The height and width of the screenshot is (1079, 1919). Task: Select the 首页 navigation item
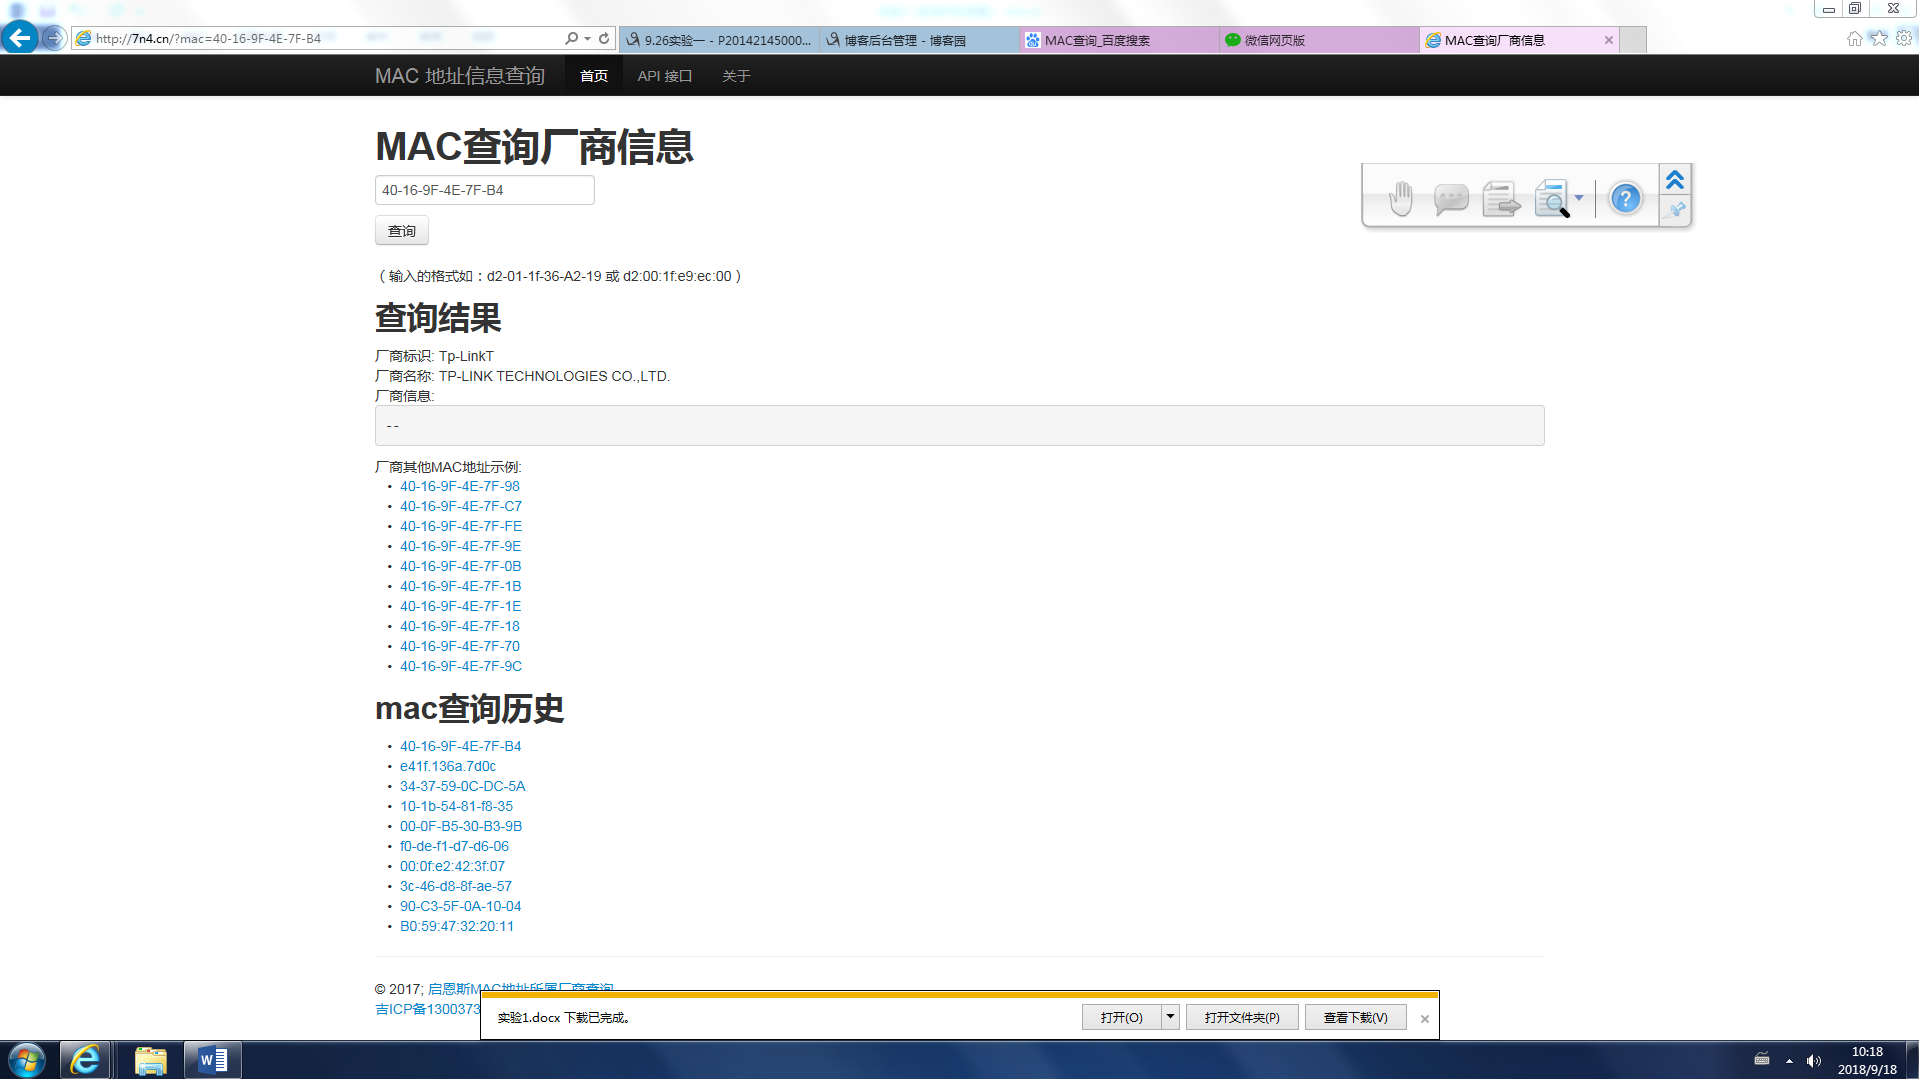click(x=594, y=76)
